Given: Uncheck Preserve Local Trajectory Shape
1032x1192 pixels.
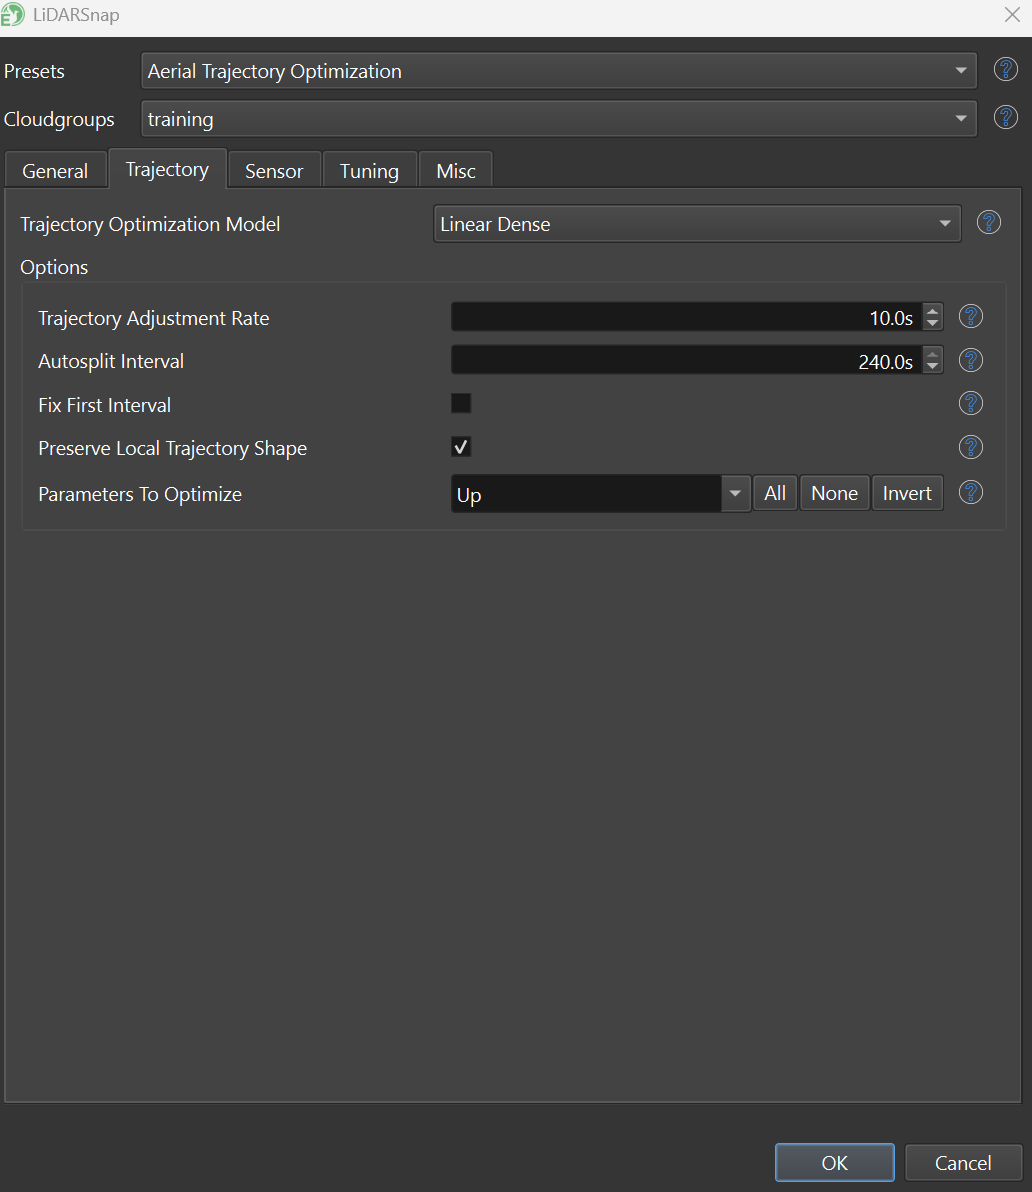Looking at the screenshot, I should [x=461, y=447].
